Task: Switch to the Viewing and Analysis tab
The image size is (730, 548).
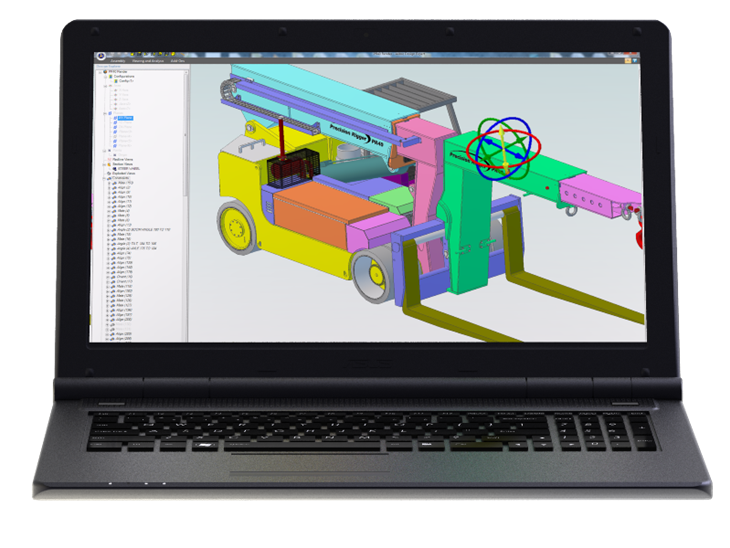Action: (x=147, y=60)
